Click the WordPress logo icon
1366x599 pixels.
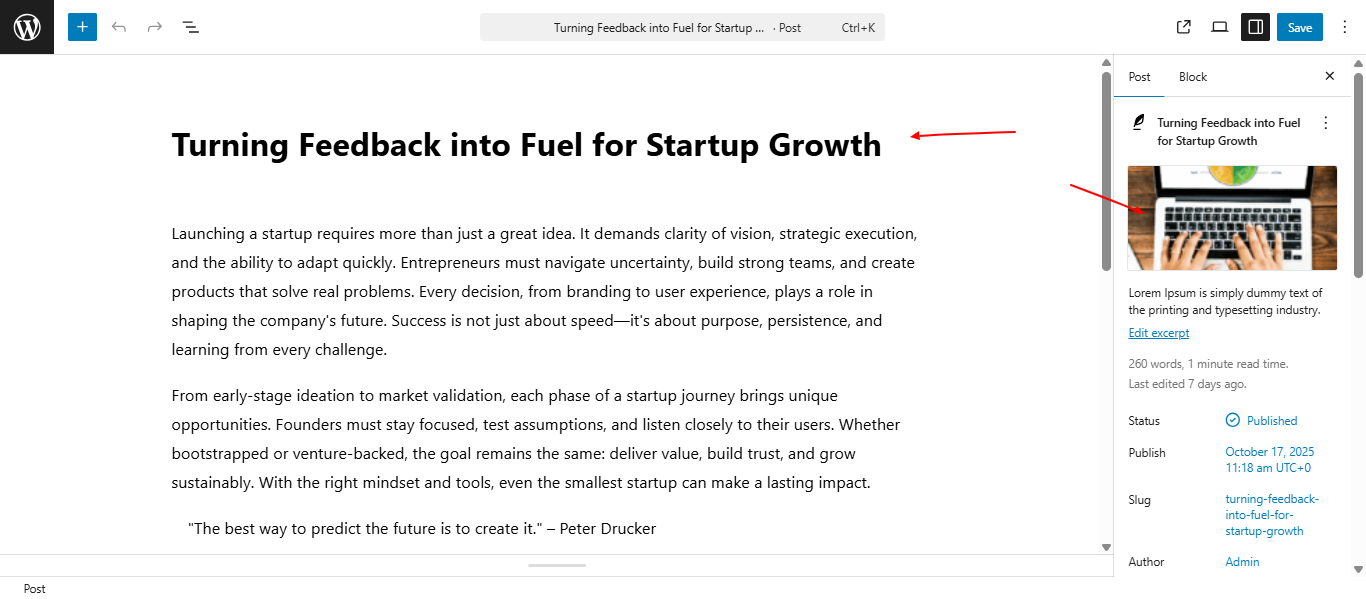pos(27,27)
